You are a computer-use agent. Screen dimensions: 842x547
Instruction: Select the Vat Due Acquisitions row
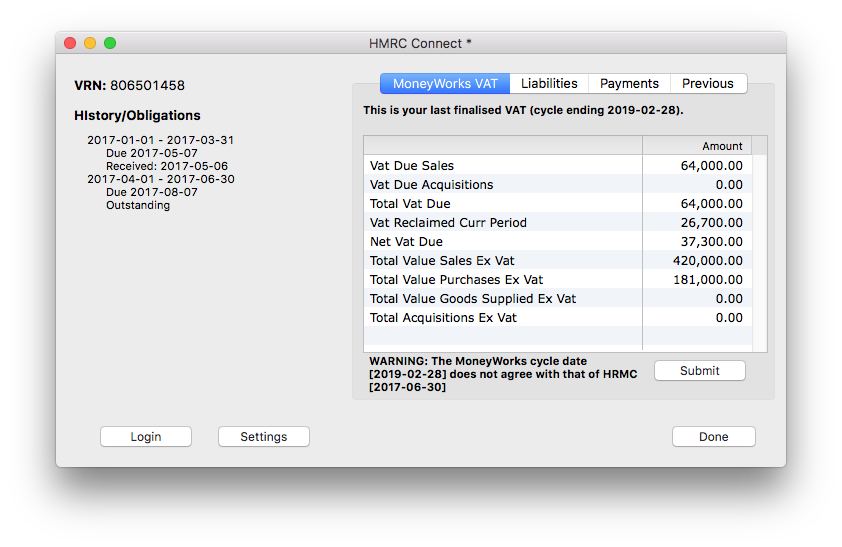click(558, 185)
